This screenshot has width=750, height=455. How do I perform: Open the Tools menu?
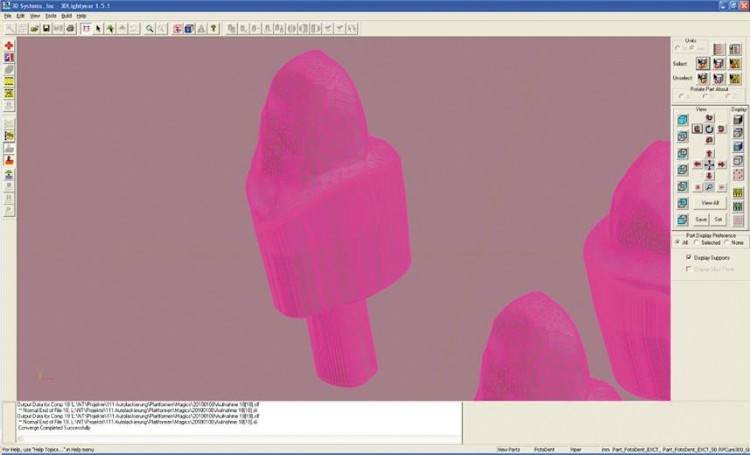click(51, 16)
